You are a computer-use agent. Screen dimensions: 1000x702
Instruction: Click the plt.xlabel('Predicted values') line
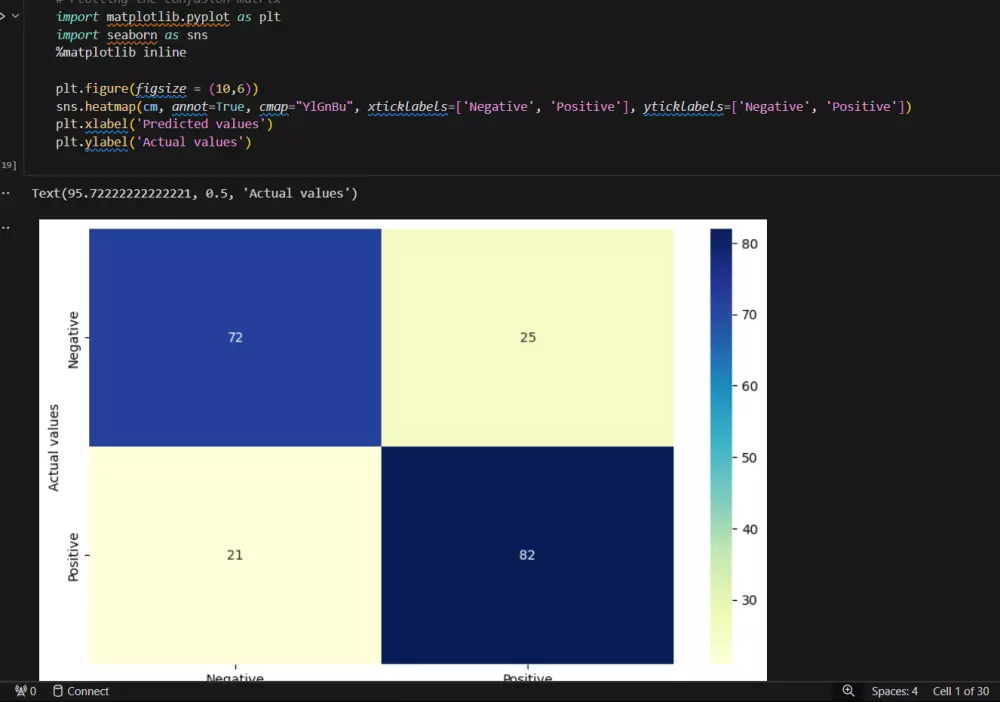point(164,124)
